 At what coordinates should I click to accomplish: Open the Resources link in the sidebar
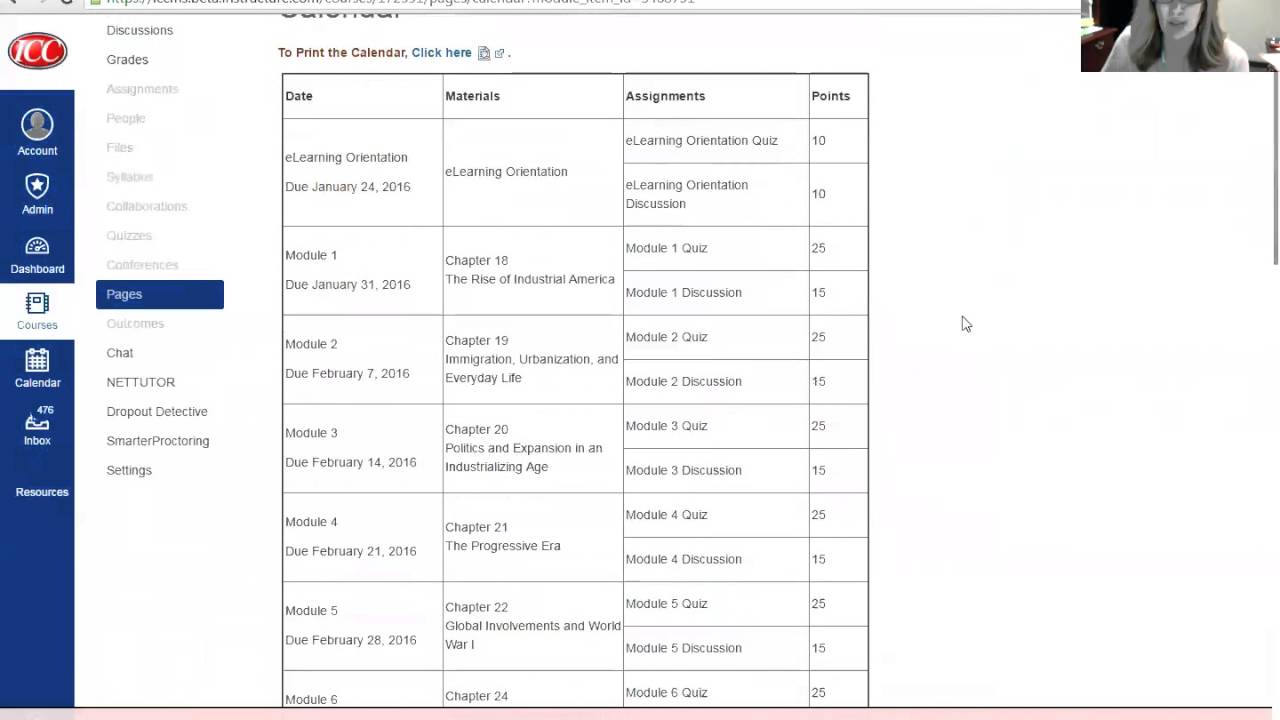42,492
